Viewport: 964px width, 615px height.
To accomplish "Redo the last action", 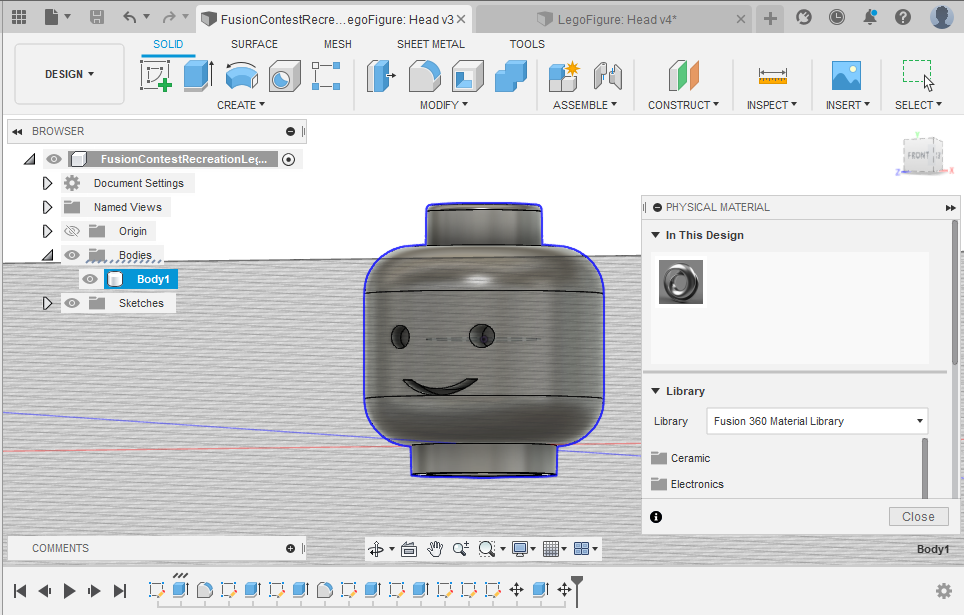I will click(169, 17).
